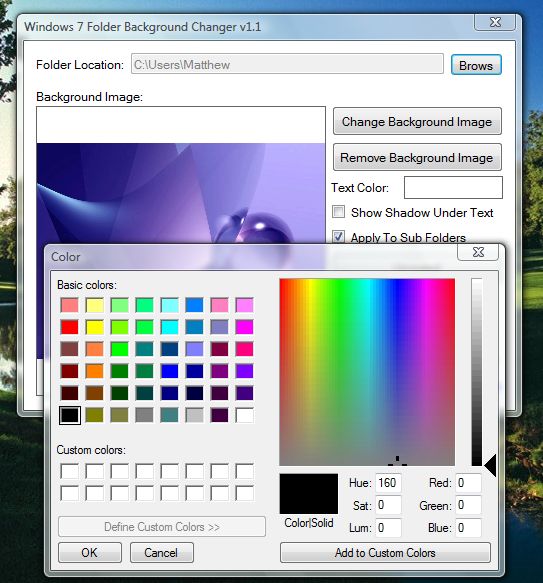
Task: Click the Text Color preview box
Action: 453,187
